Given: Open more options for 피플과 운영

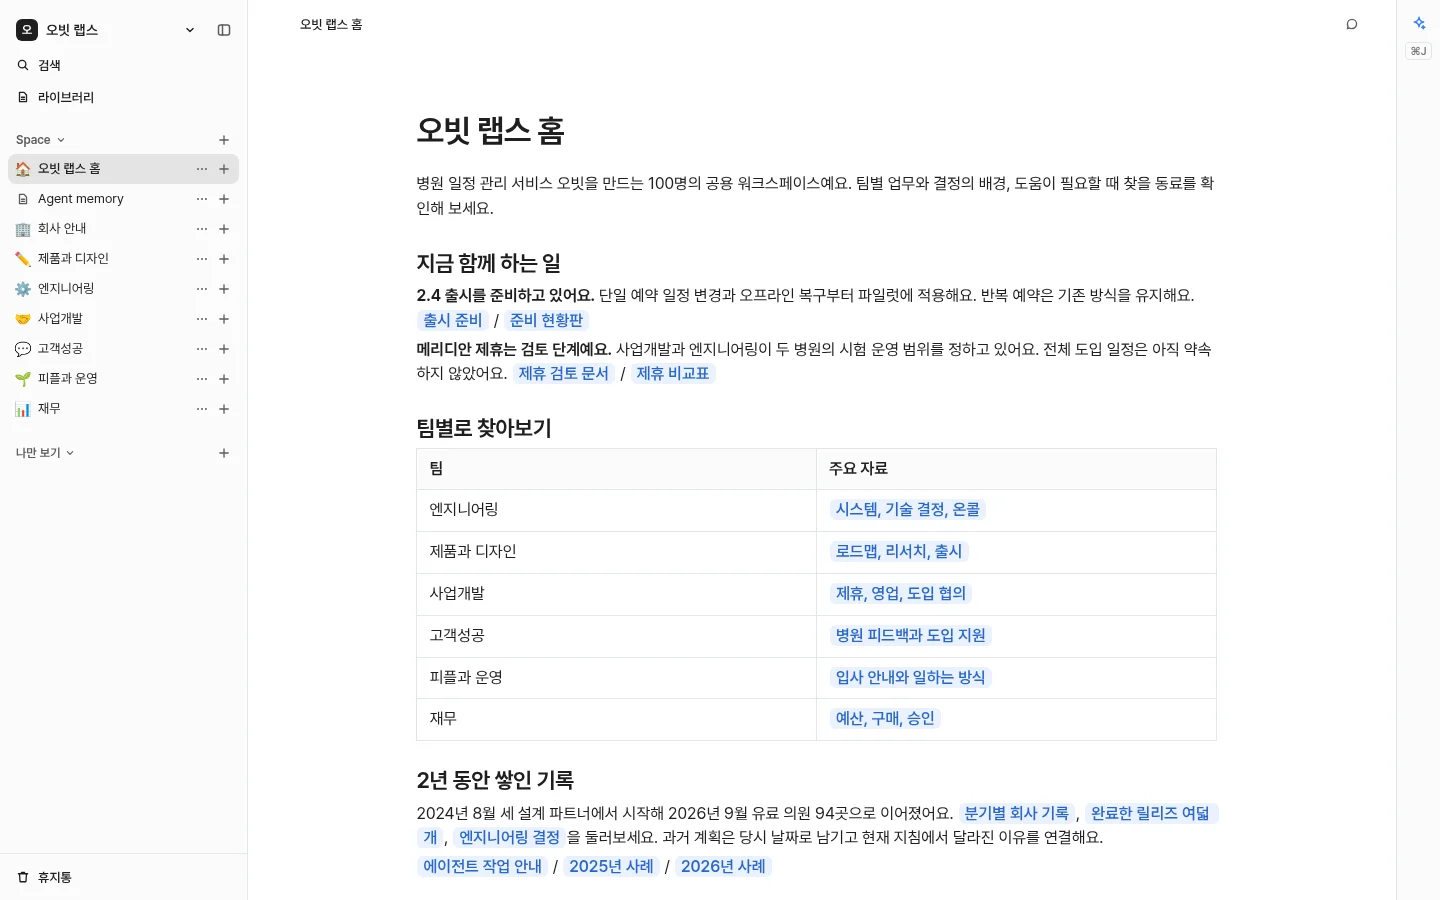Looking at the screenshot, I should [202, 379].
